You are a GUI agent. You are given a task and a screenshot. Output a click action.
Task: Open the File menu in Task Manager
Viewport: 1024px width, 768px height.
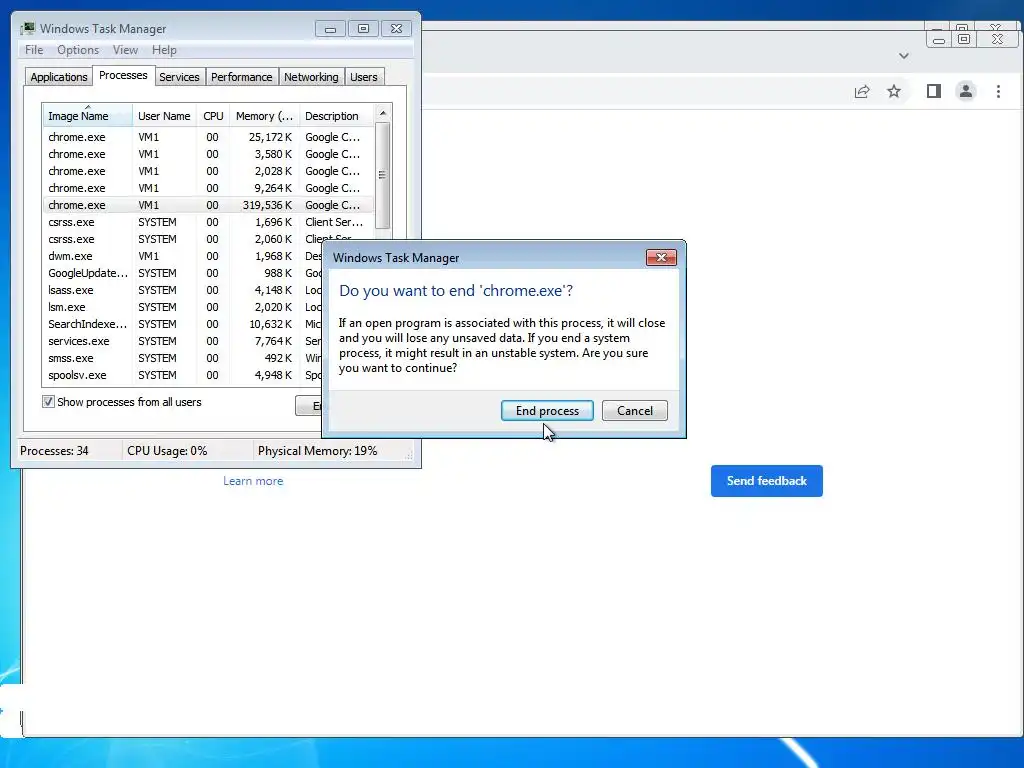tap(34, 50)
